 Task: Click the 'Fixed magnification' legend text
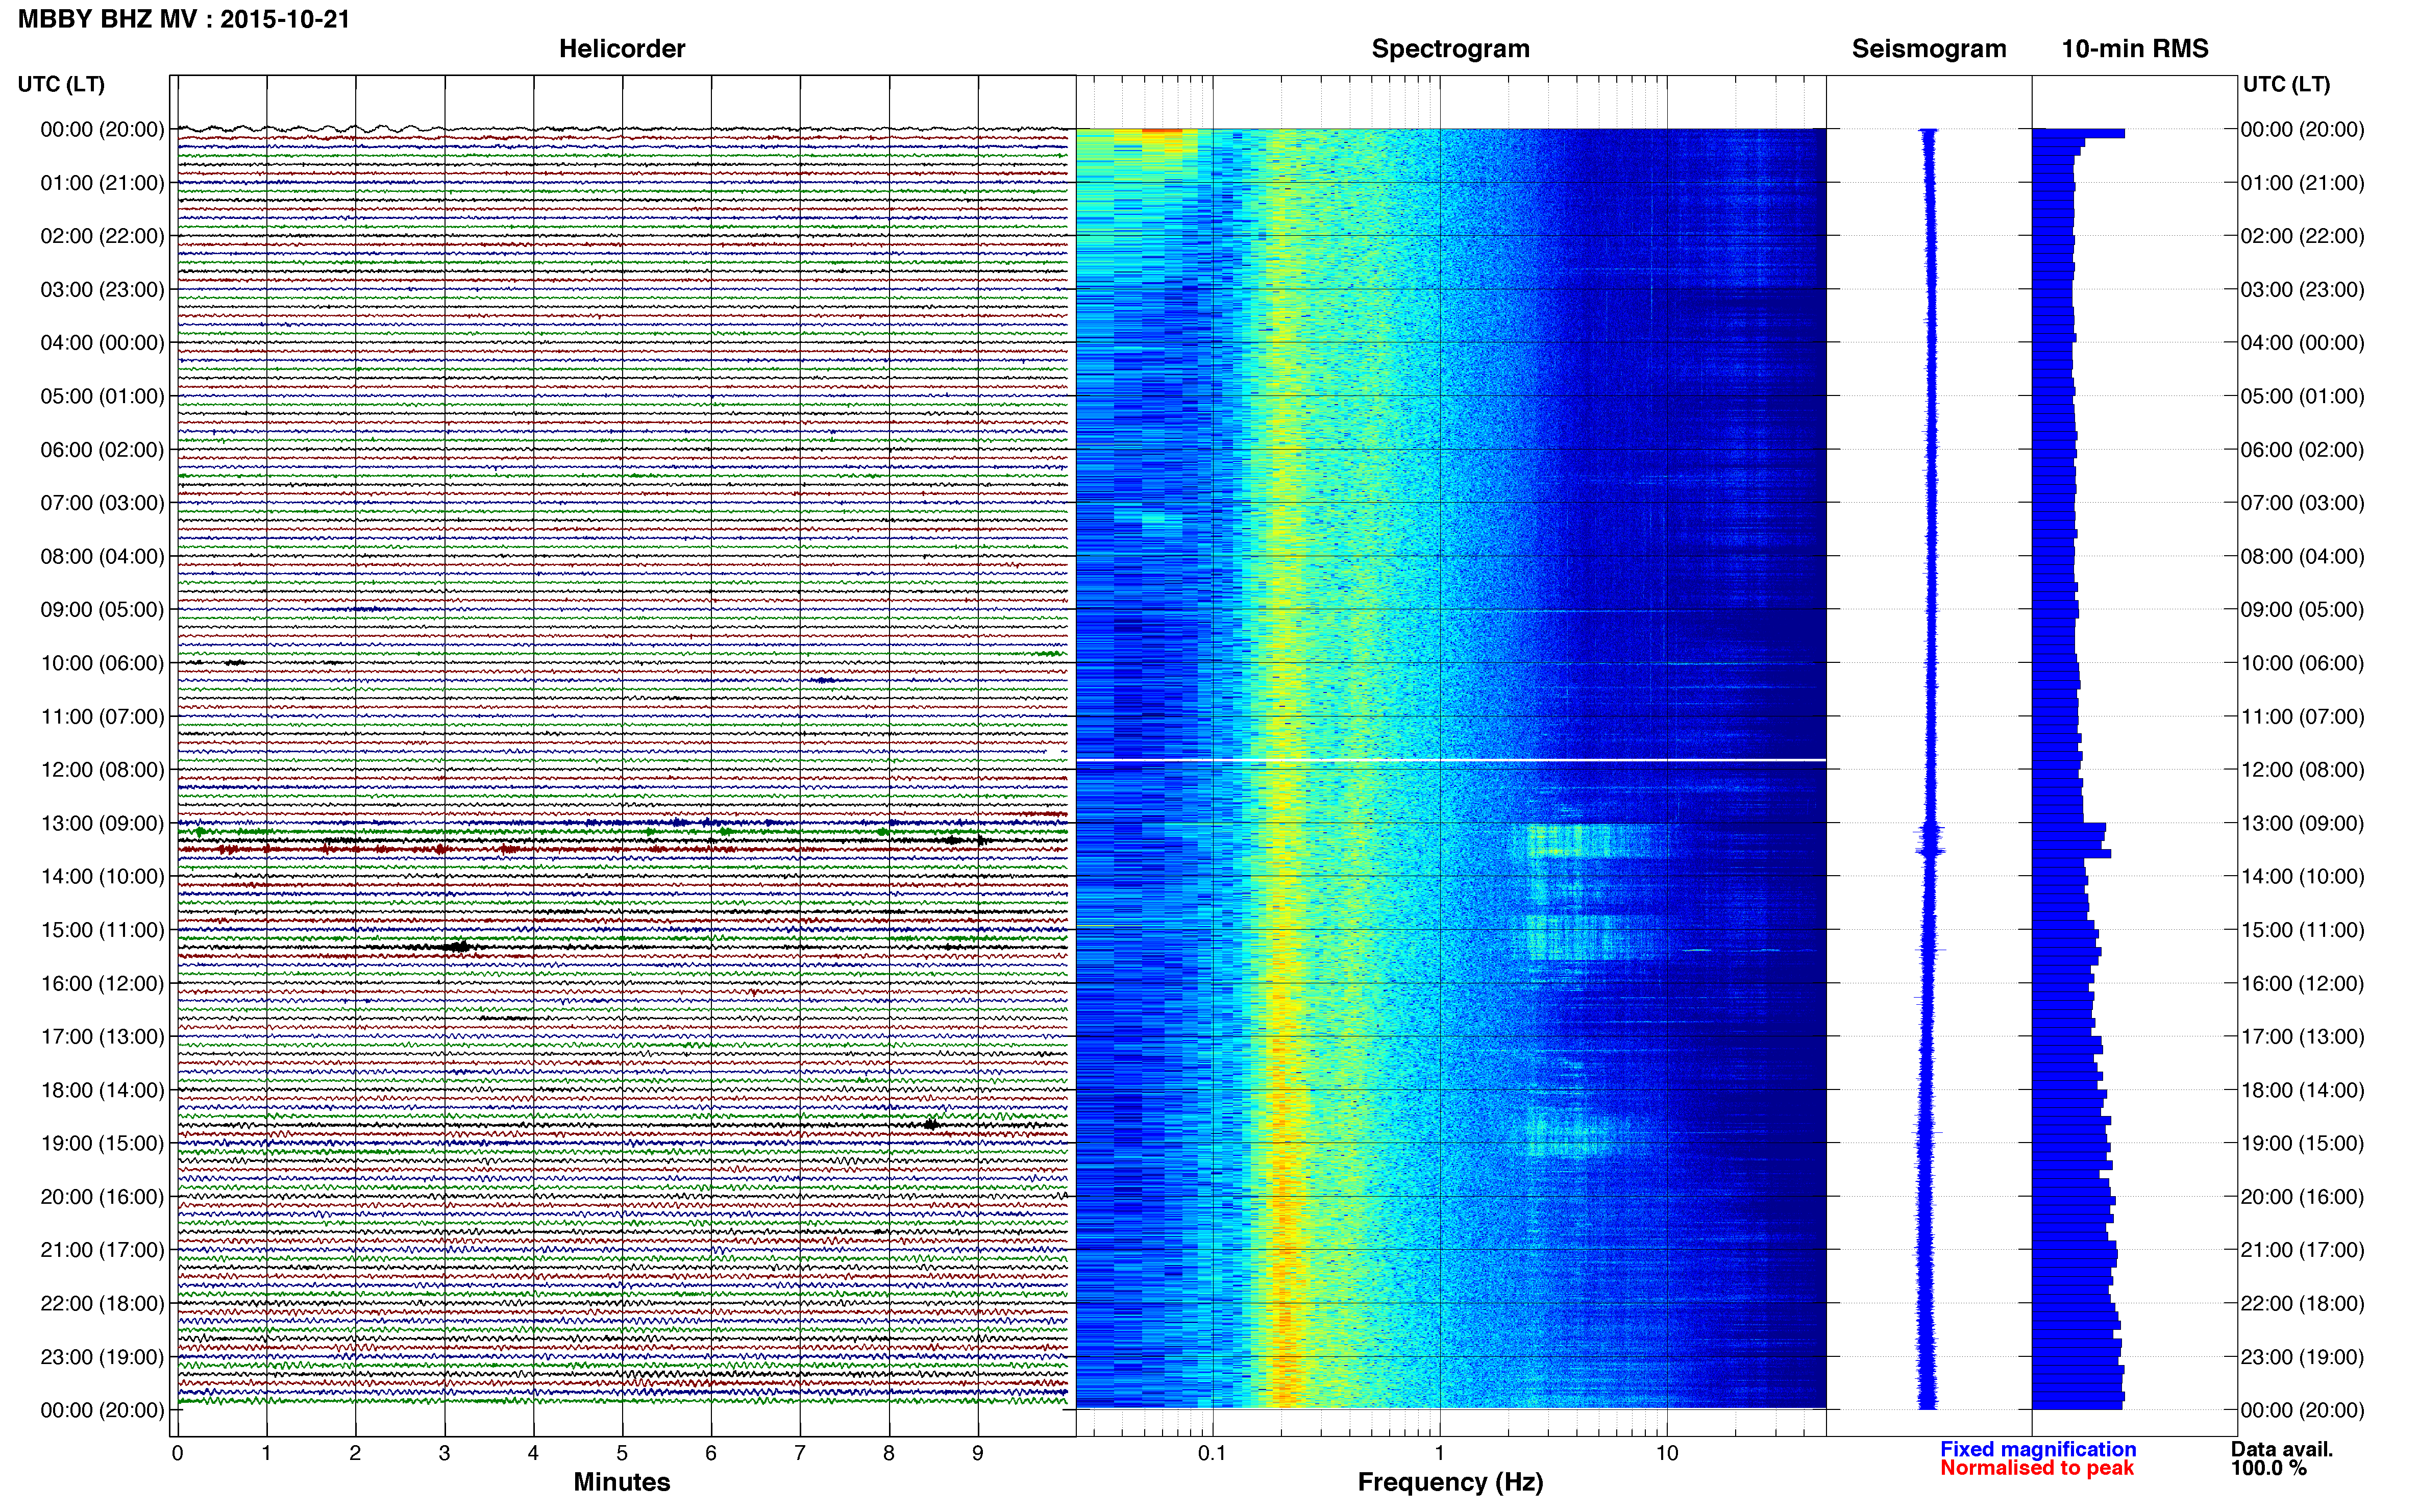(x=2038, y=1449)
